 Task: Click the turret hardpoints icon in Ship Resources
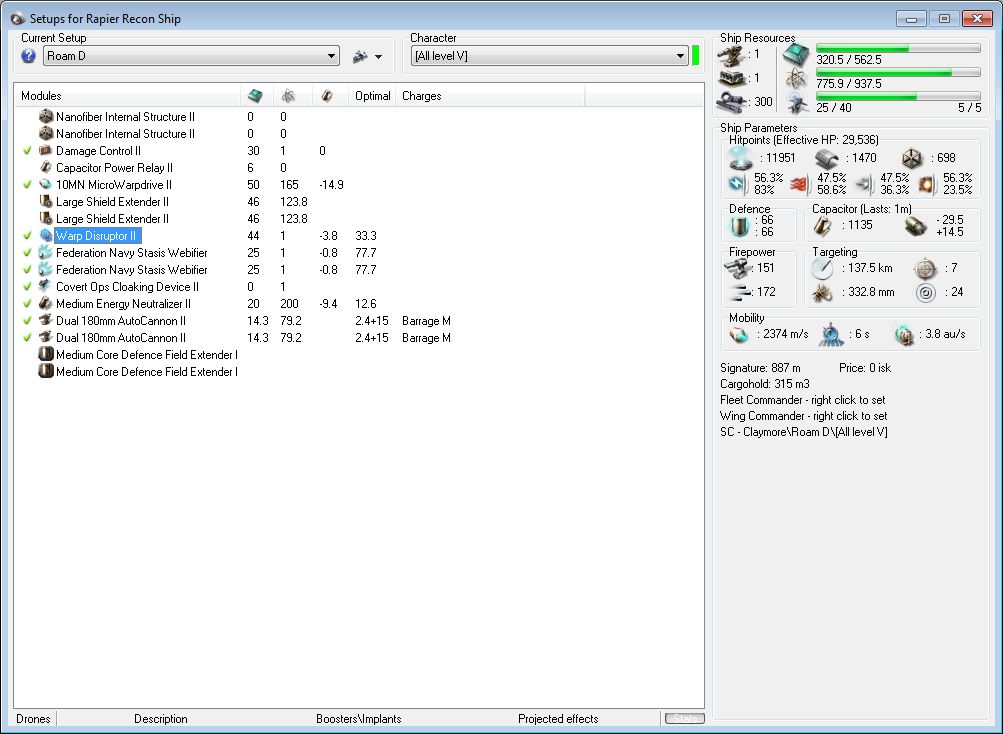(x=731, y=55)
